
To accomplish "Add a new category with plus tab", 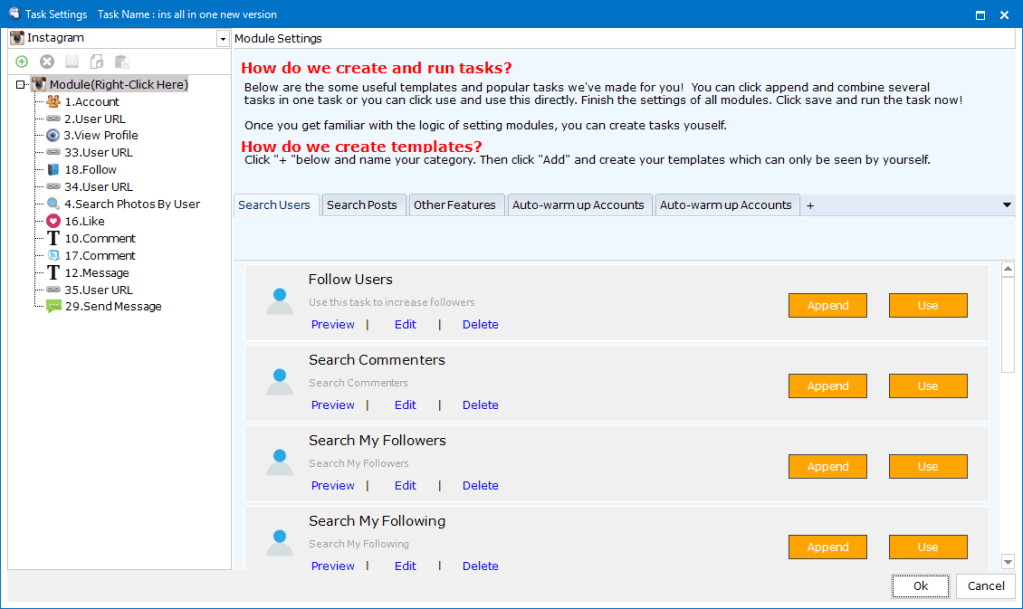I will pyautogui.click(x=810, y=205).
